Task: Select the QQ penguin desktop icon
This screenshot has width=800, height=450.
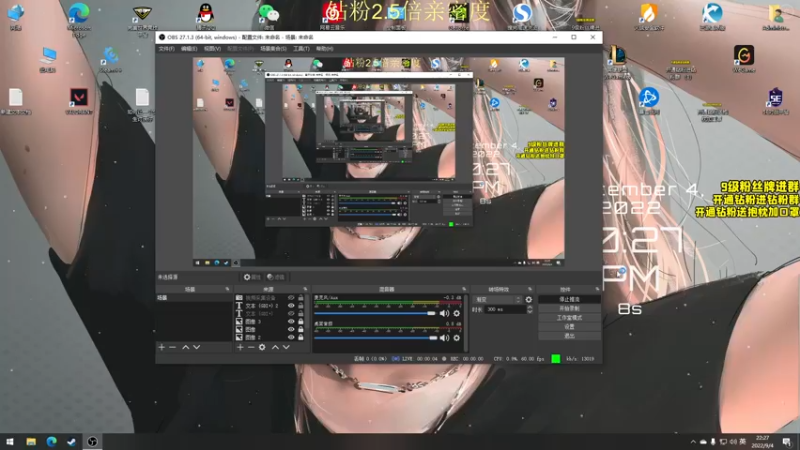Action: [x=205, y=16]
